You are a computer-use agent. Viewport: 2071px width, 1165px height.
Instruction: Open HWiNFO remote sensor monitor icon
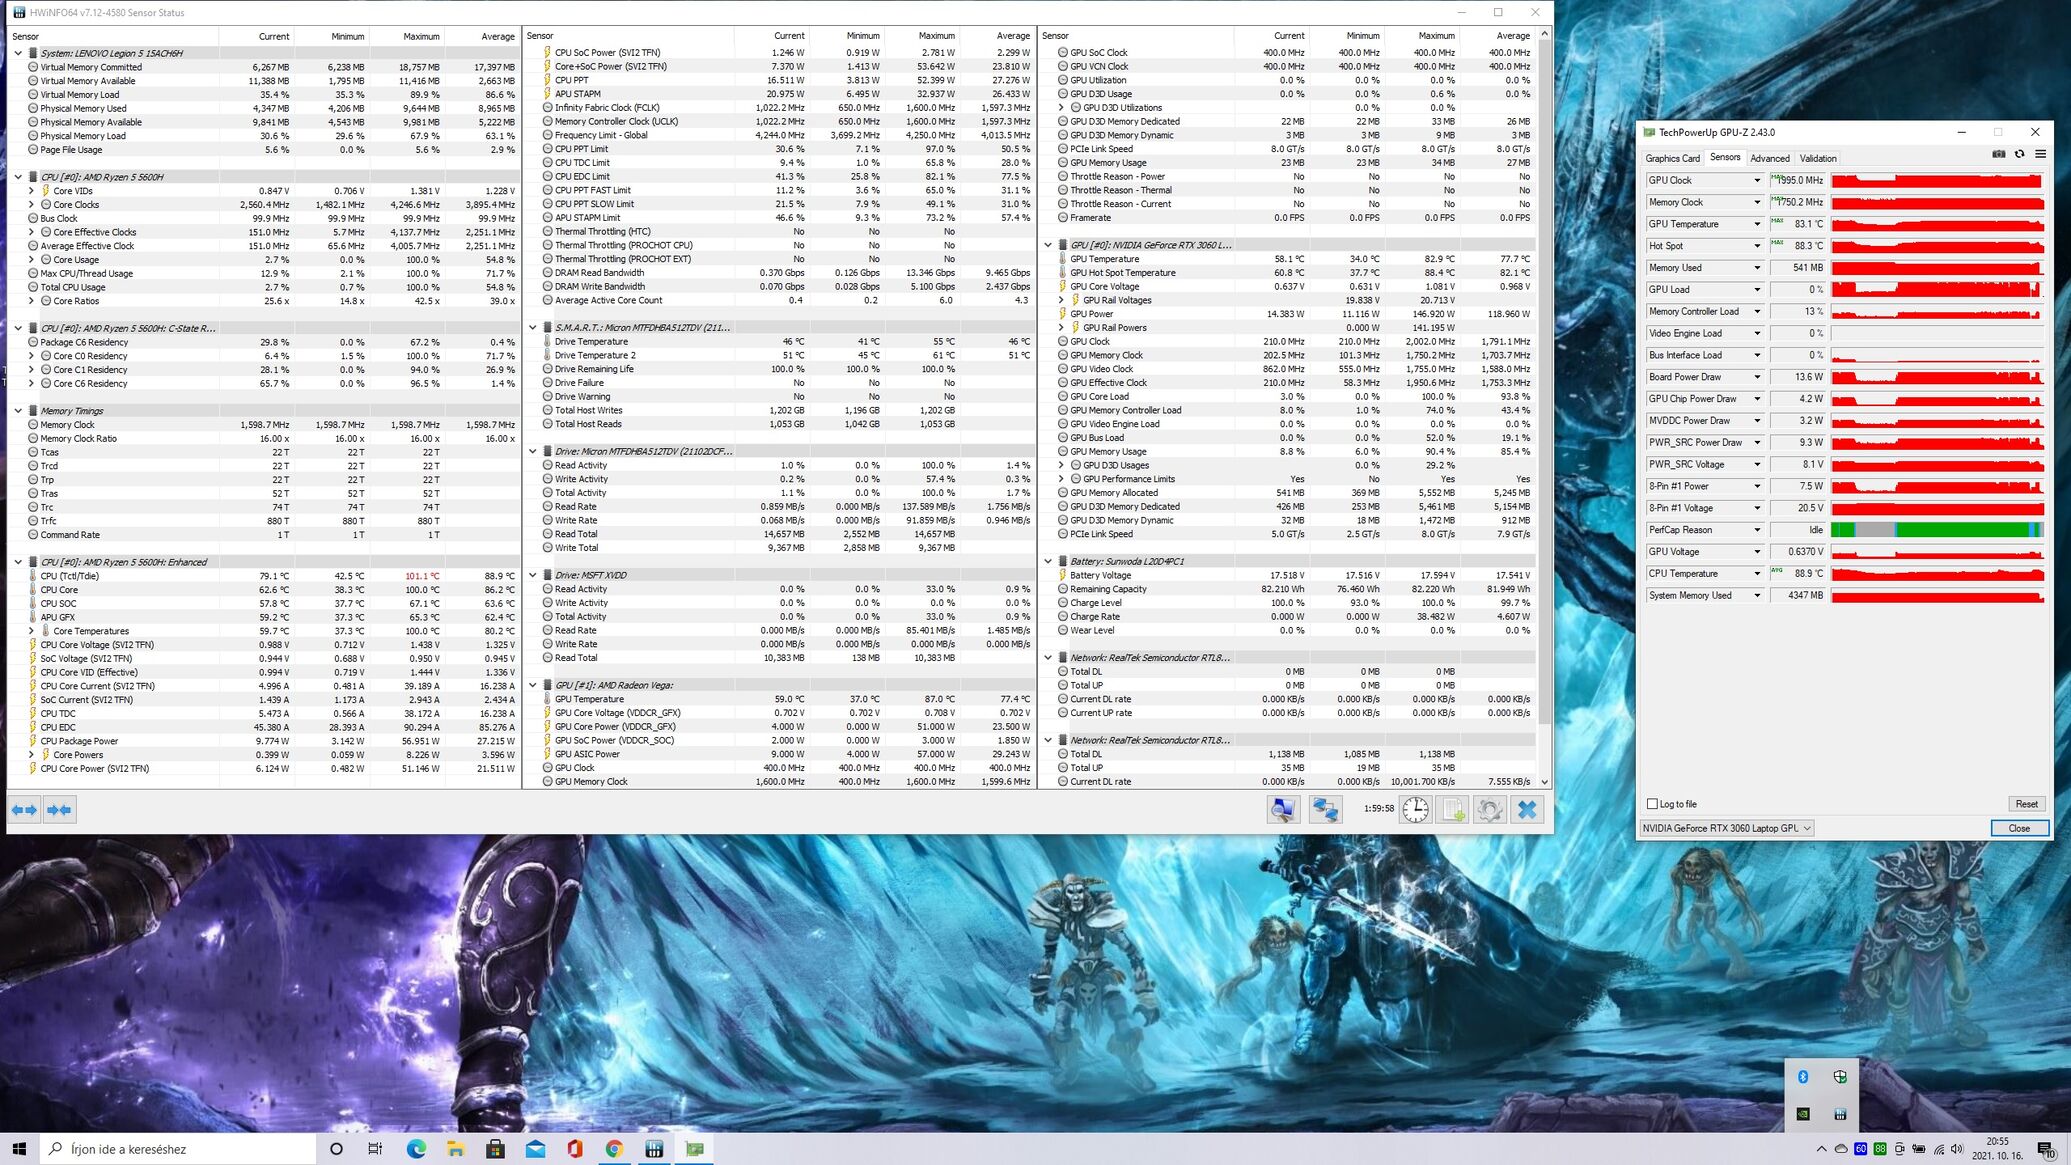pos(1283,809)
